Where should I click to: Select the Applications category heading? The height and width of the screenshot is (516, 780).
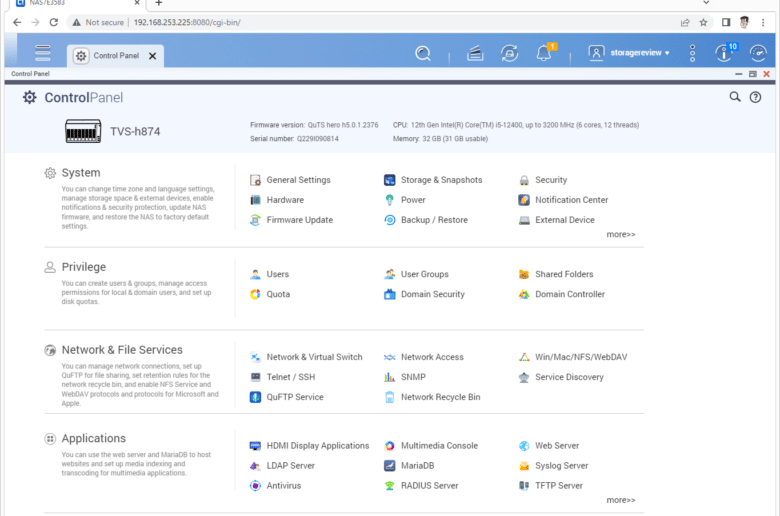[x=94, y=438]
